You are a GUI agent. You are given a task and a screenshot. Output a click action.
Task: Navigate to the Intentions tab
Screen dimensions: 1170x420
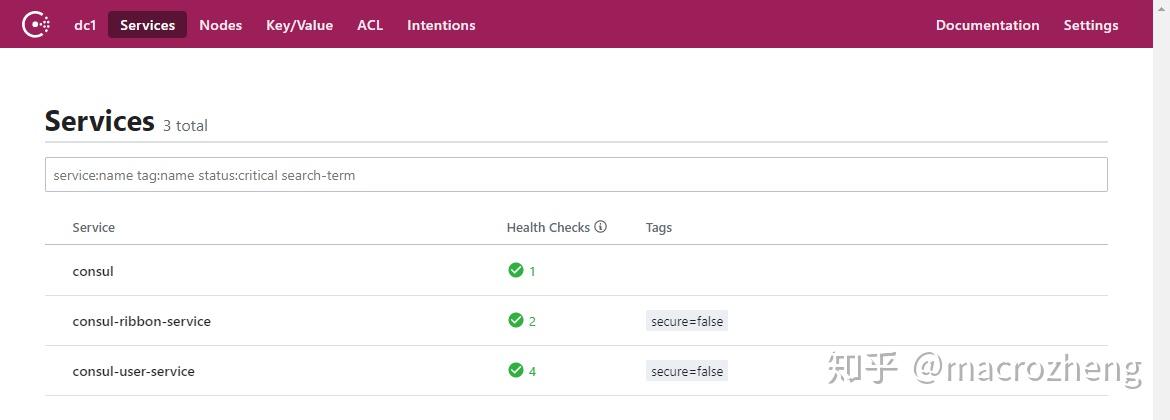click(441, 25)
